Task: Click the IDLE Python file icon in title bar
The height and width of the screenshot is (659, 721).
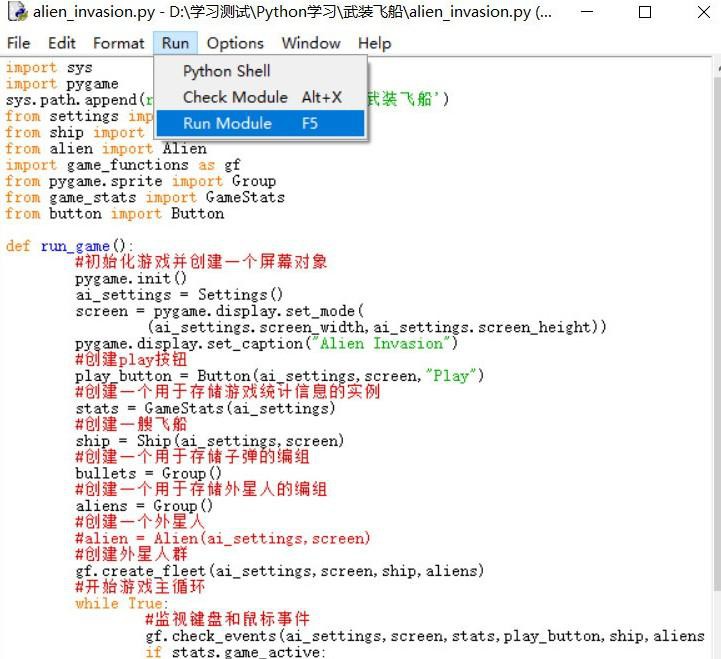Action: pos(17,11)
